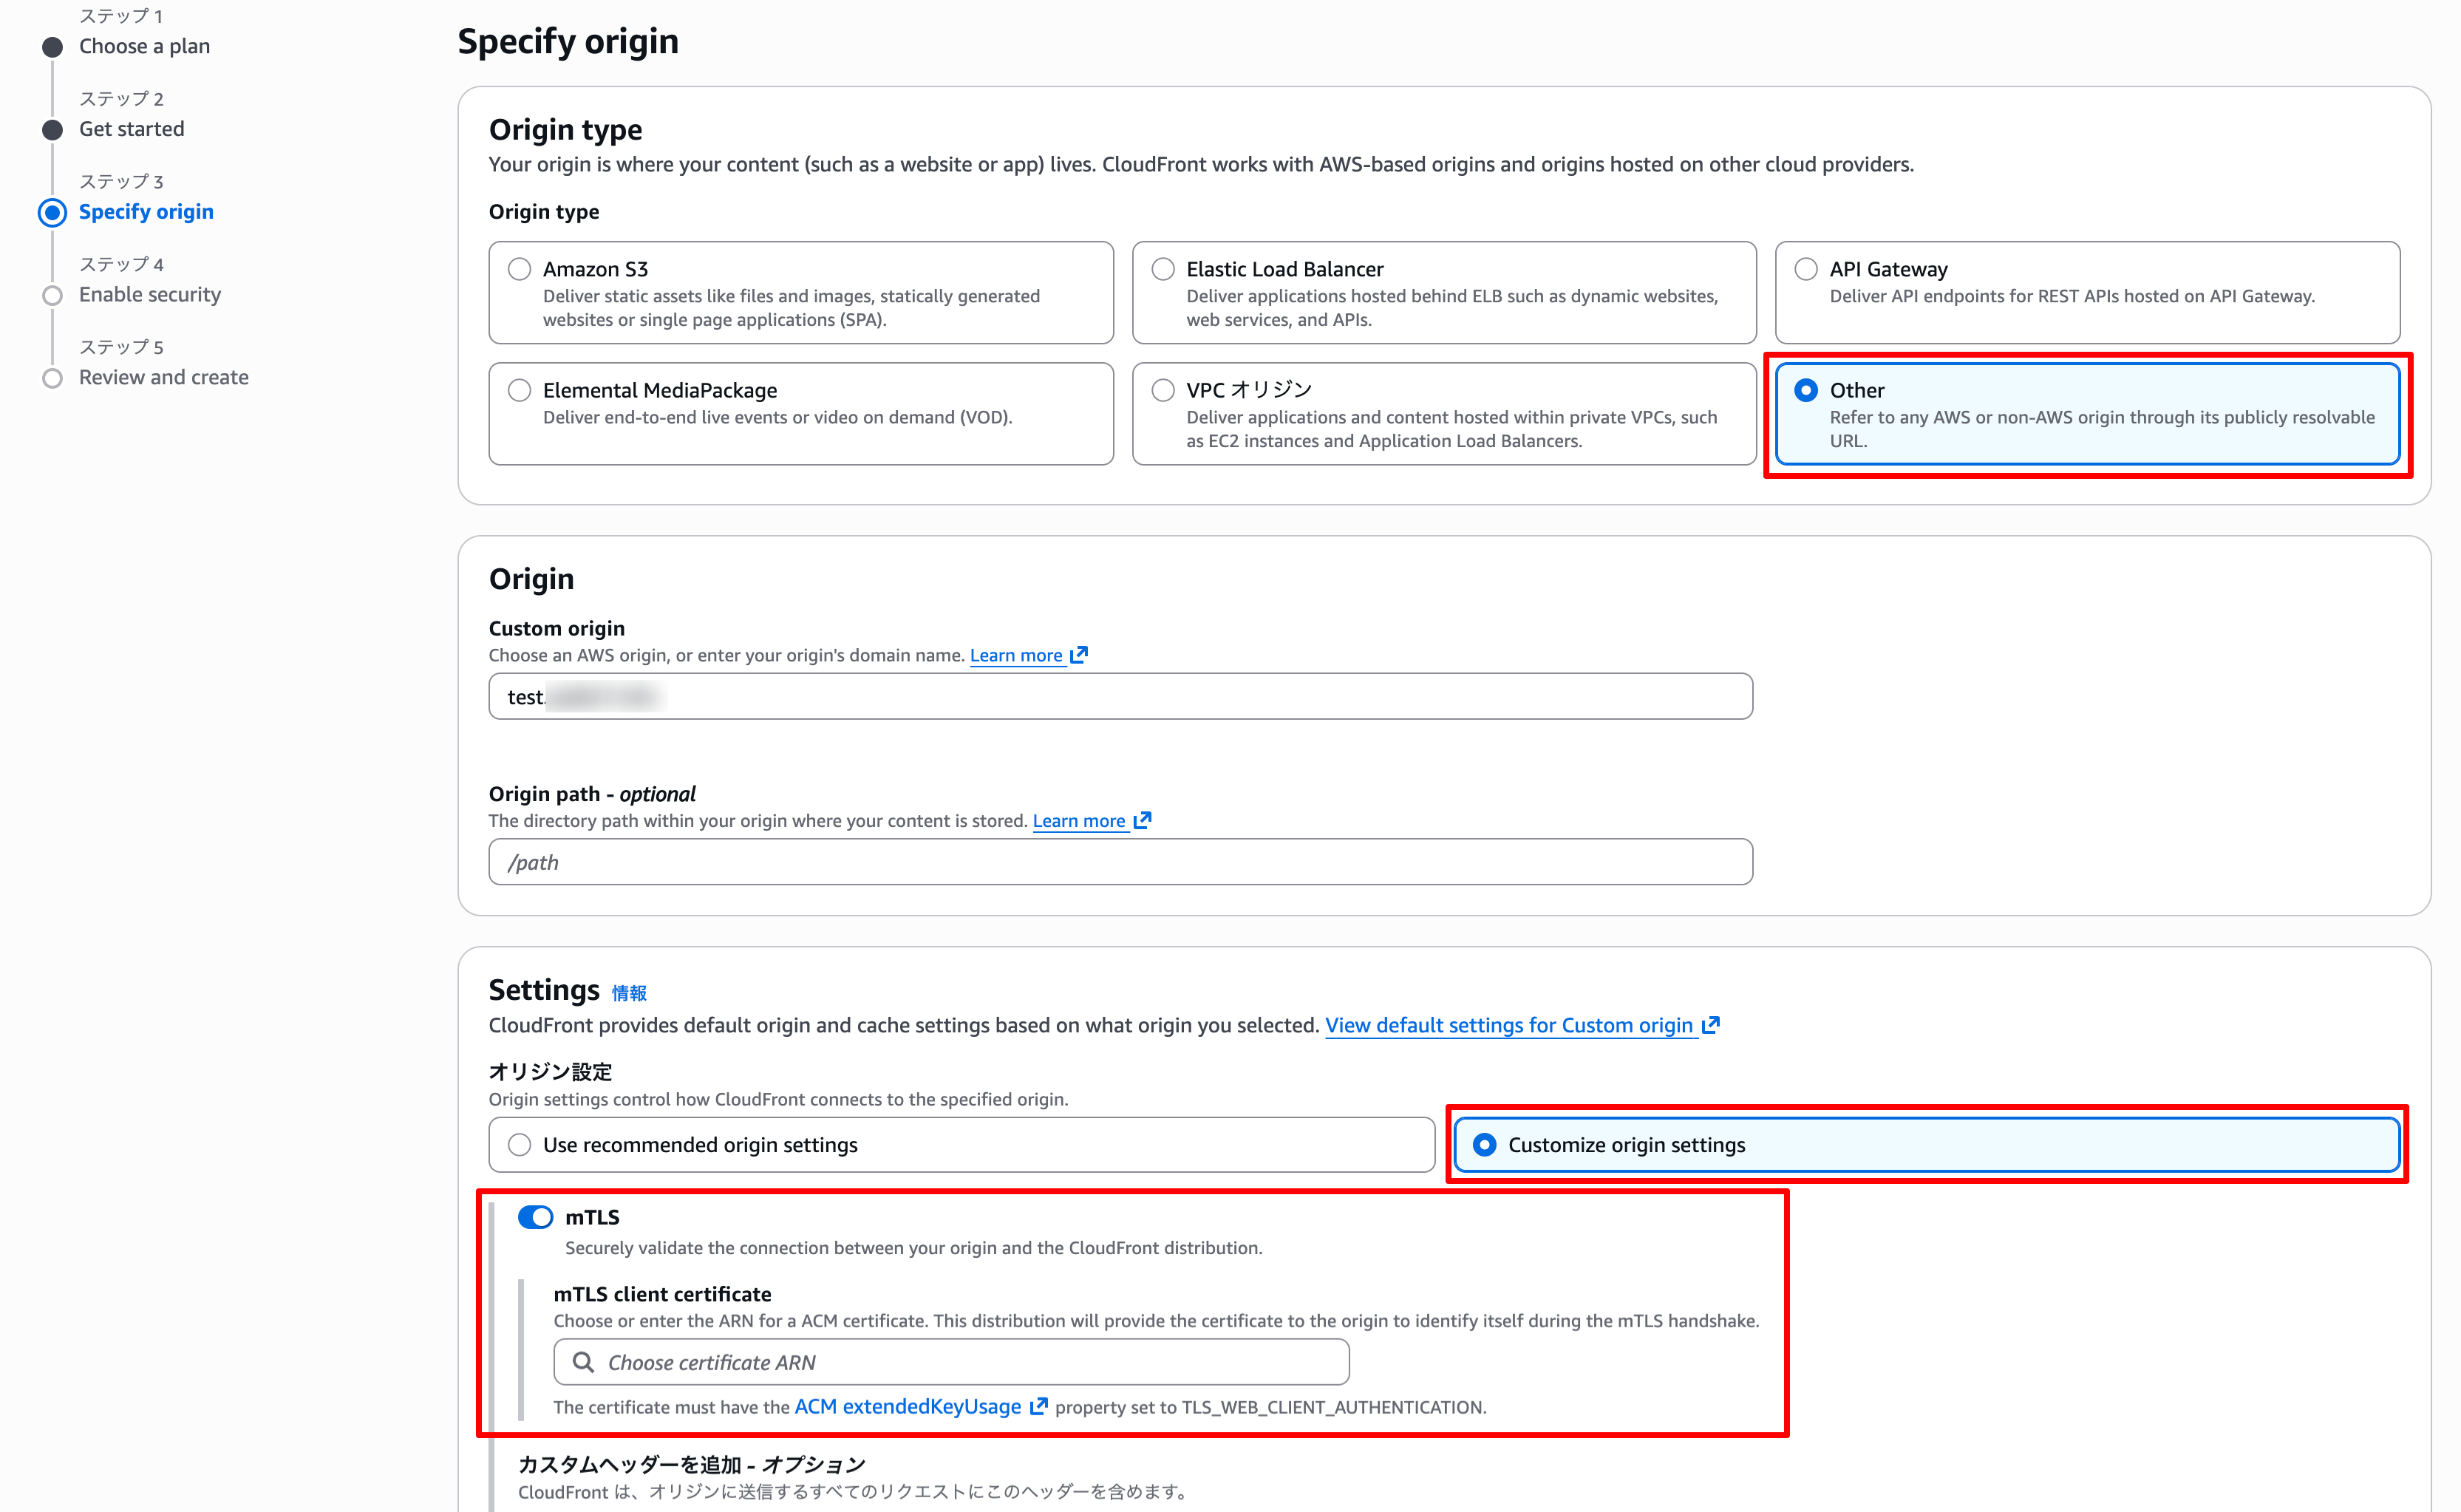This screenshot has height=1512, width=2461.
Task: Focus the Origin path input field
Action: (x=1120, y=862)
